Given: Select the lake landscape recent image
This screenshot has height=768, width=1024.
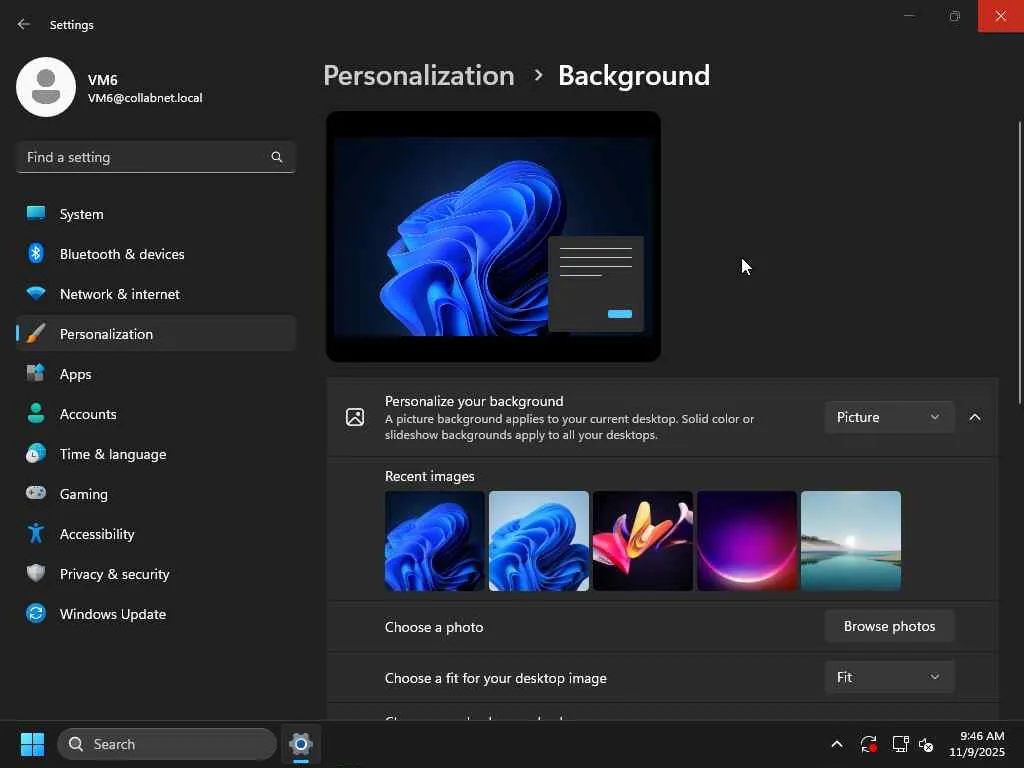Looking at the screenshot, I should pyautogui.click(x=851, y=541).
